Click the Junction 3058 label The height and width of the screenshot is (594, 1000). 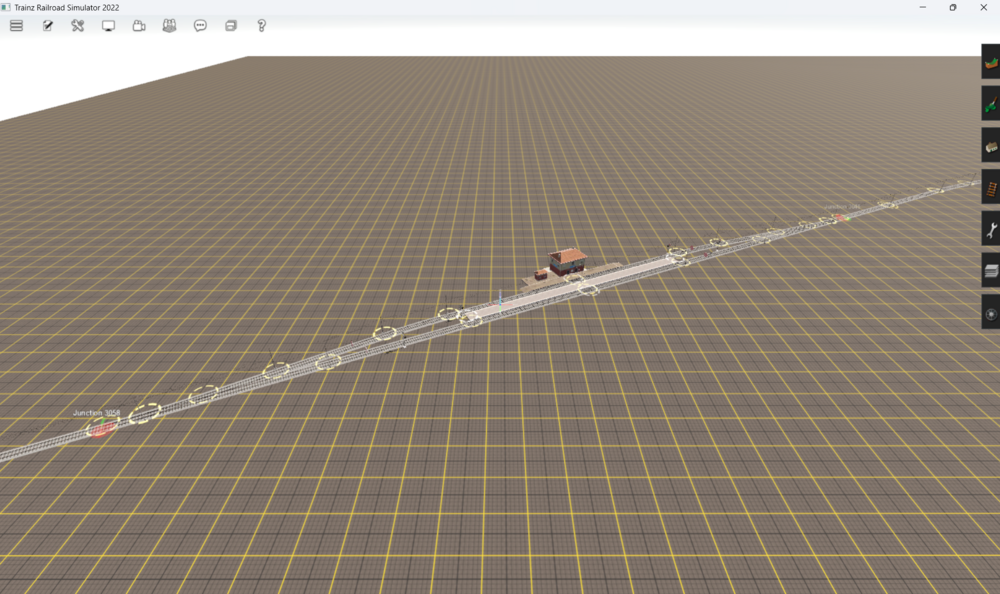coord(96,413)
